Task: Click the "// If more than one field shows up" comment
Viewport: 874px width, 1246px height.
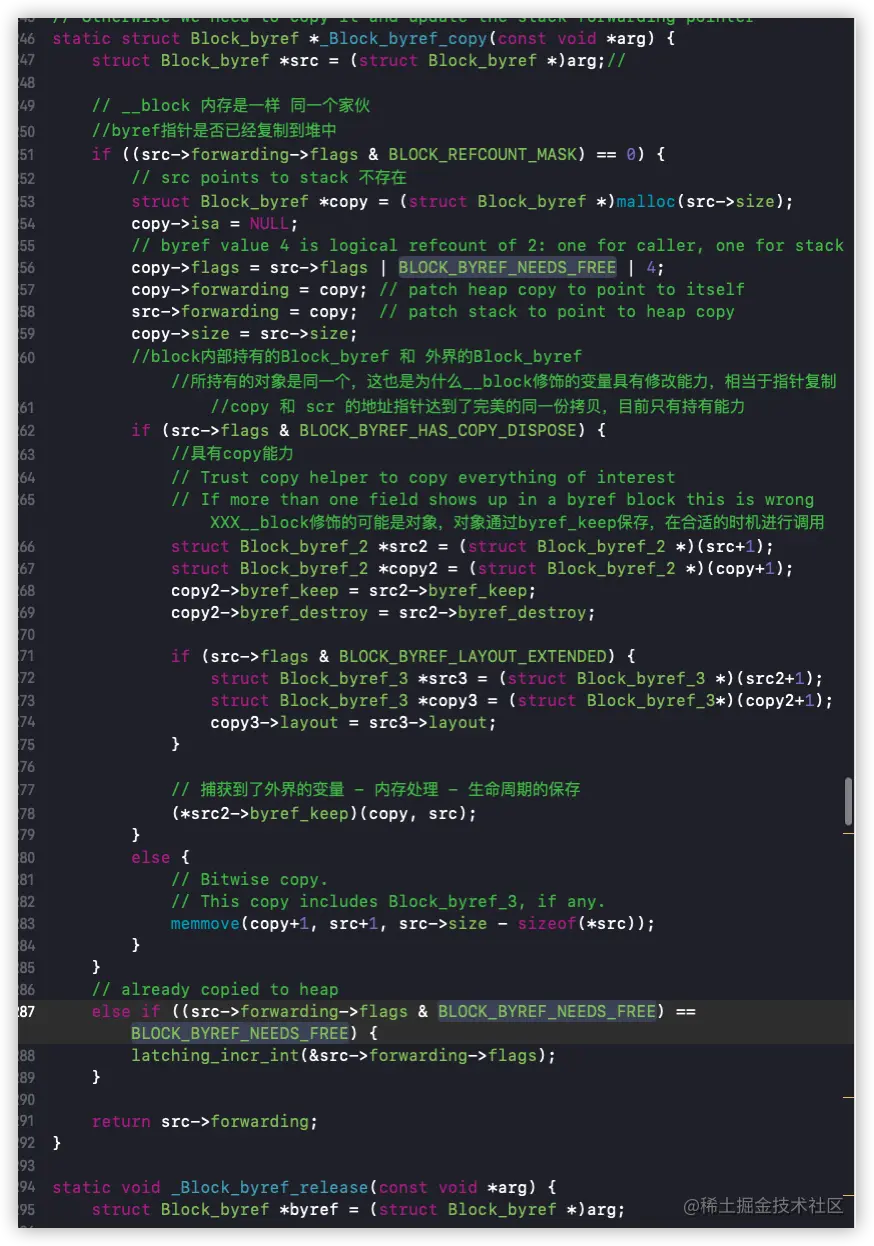Action: click(493, 499)
